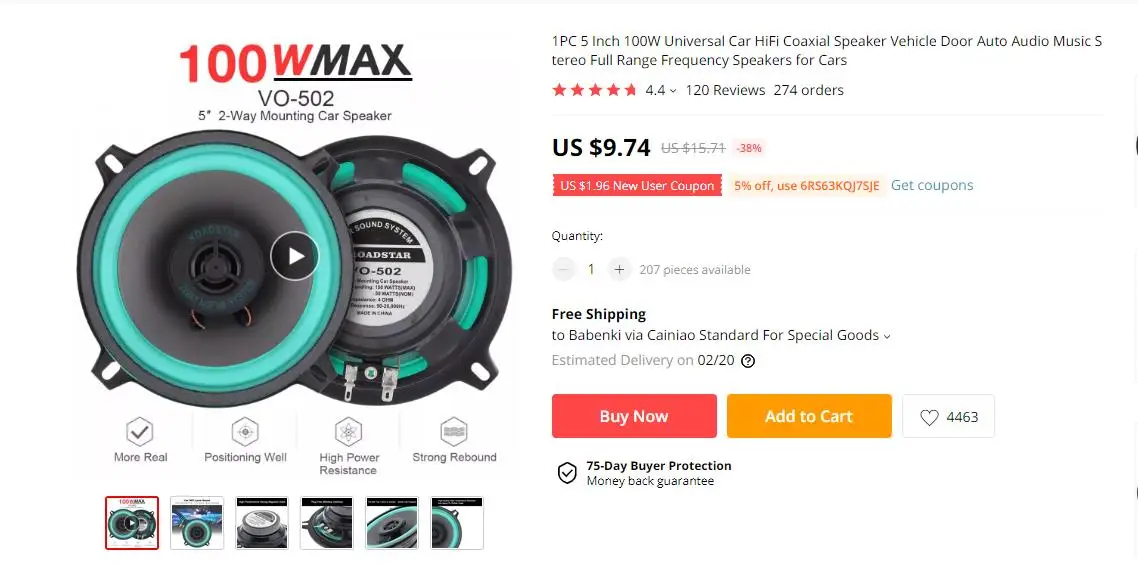This screenshot has height=584, width=1138.
Task: Click the estimated delivery help question mark
Action: (748, 361)
